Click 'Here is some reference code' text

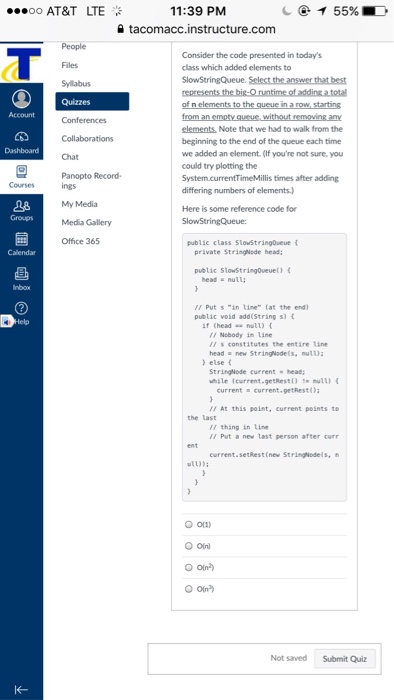[x=239, y=215]
